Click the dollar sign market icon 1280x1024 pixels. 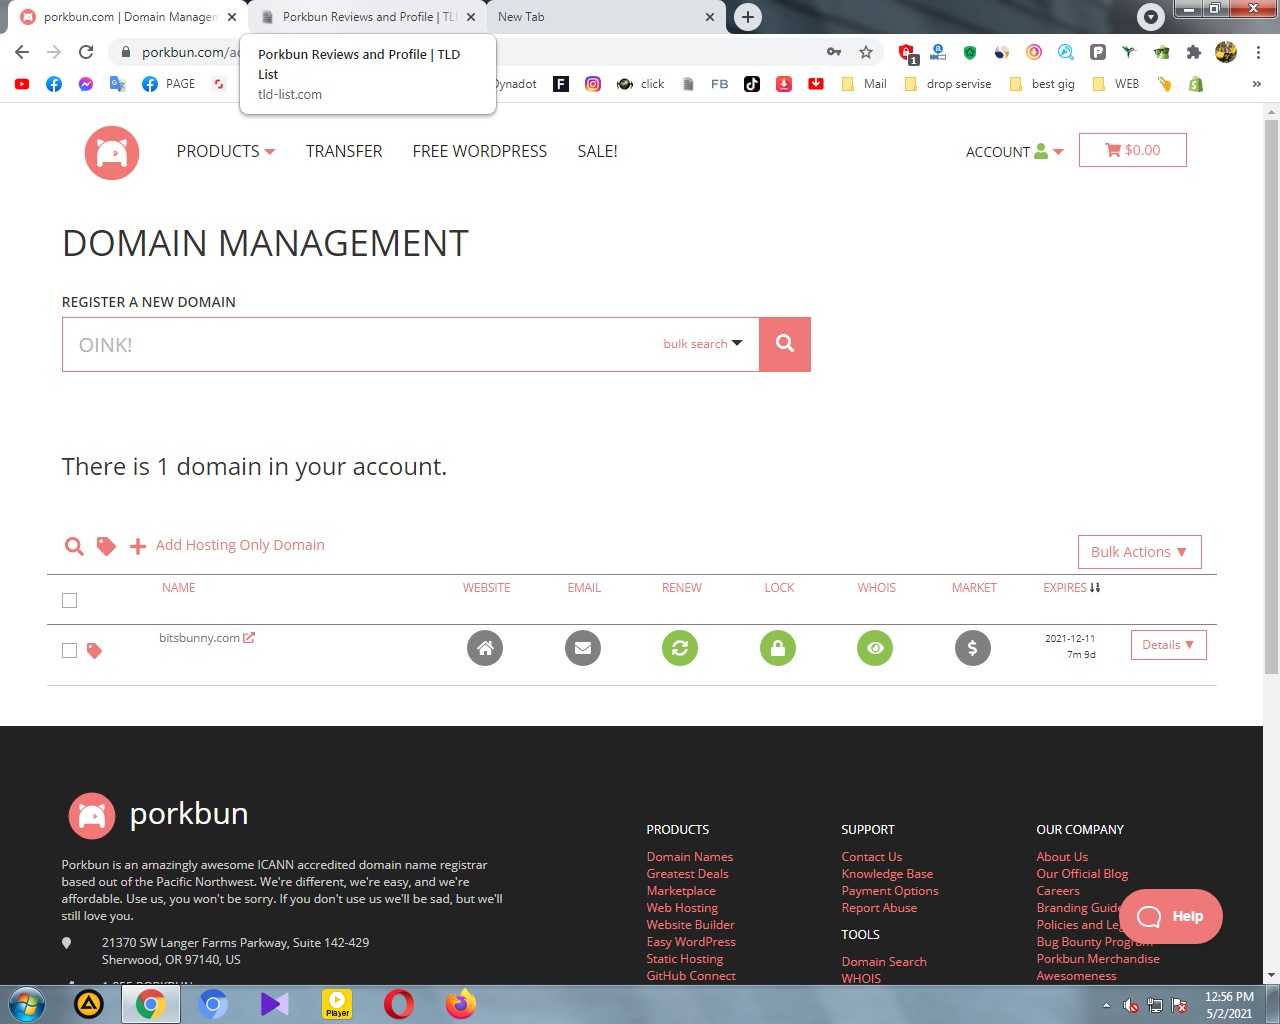tap(972, 648)
